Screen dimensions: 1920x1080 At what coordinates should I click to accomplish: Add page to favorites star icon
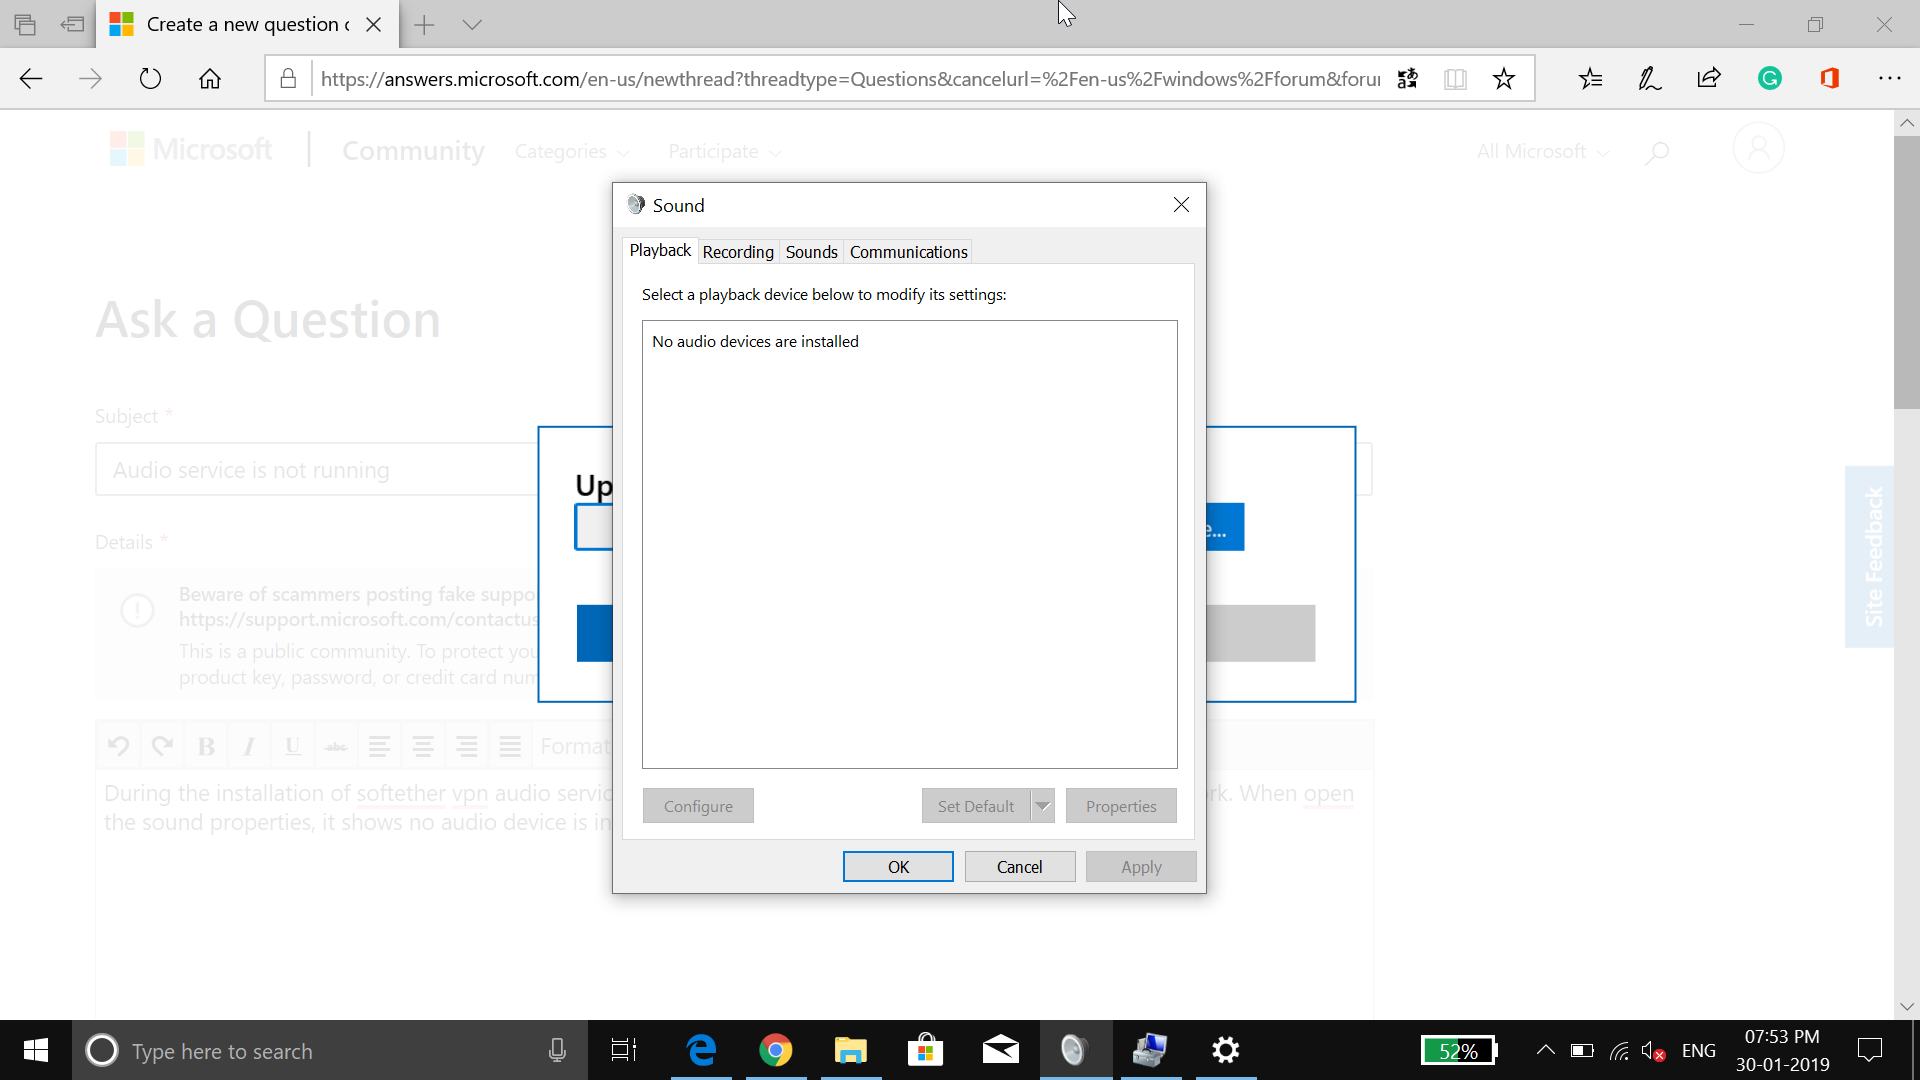(1503, 79)
